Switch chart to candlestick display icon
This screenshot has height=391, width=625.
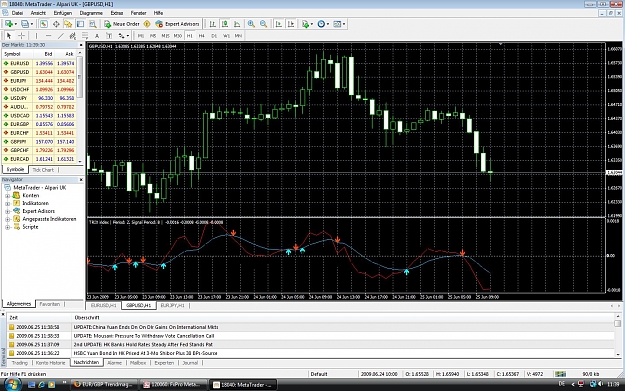coord(225,24)
